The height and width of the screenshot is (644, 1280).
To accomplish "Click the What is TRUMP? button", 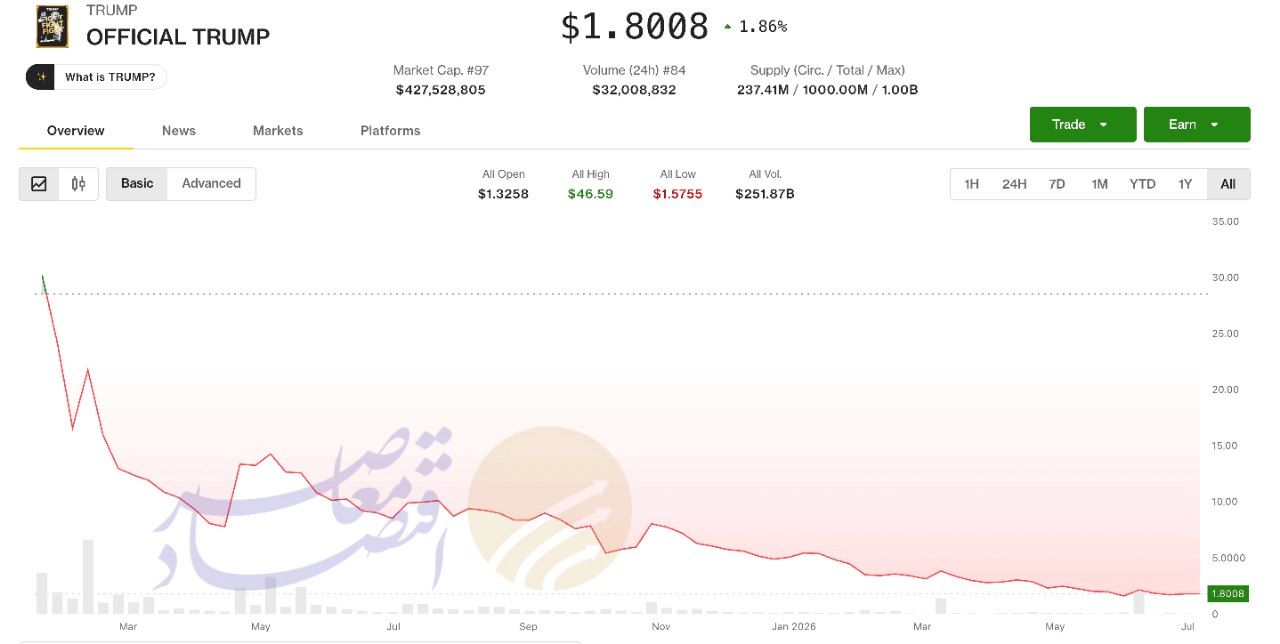I will pyautogui.click(x=96, y=77).
